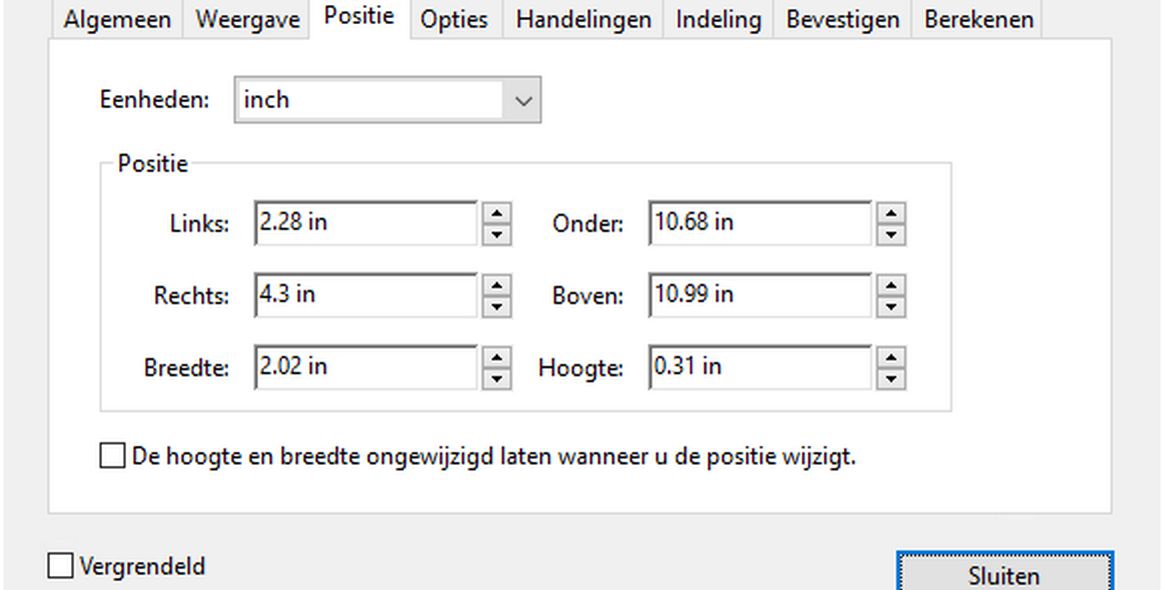Screen dimensions: 1166x590
Task: Decrease the Rechts value with down arrow
Action: point(496,306)
